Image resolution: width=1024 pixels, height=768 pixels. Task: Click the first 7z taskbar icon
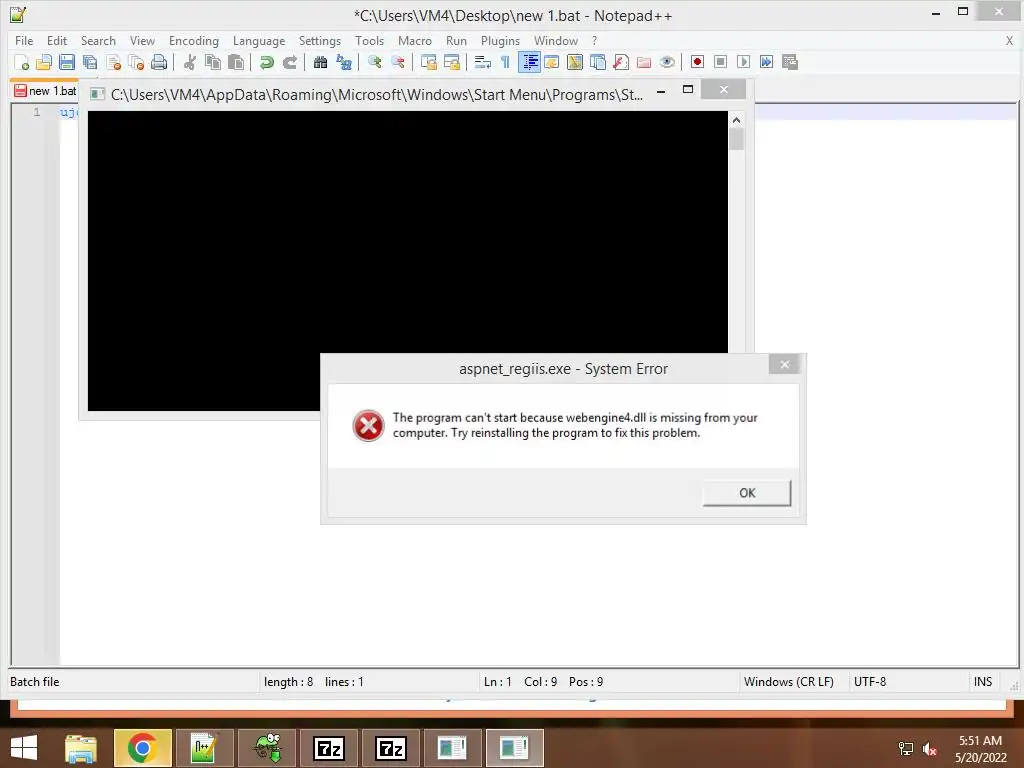[x=328, y=748]
